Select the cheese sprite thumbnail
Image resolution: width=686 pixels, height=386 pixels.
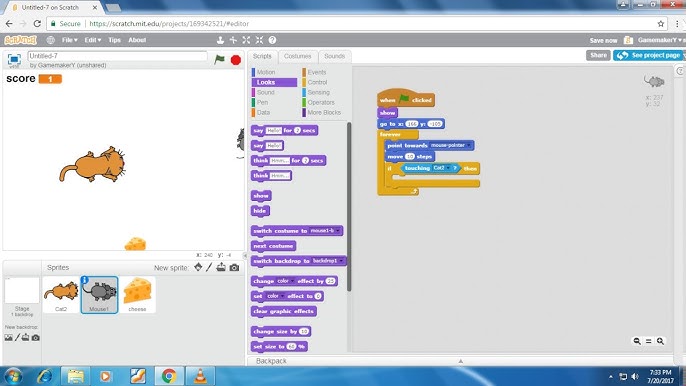(x=137, y=295)
